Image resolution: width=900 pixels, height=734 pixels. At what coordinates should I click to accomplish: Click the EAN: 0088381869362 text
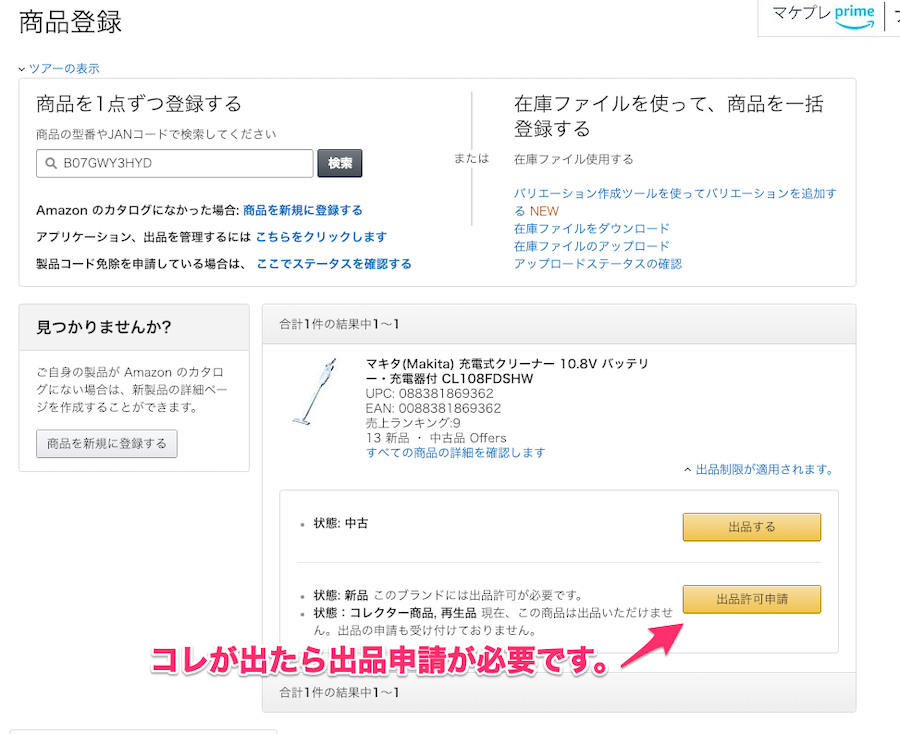[433, 409]
